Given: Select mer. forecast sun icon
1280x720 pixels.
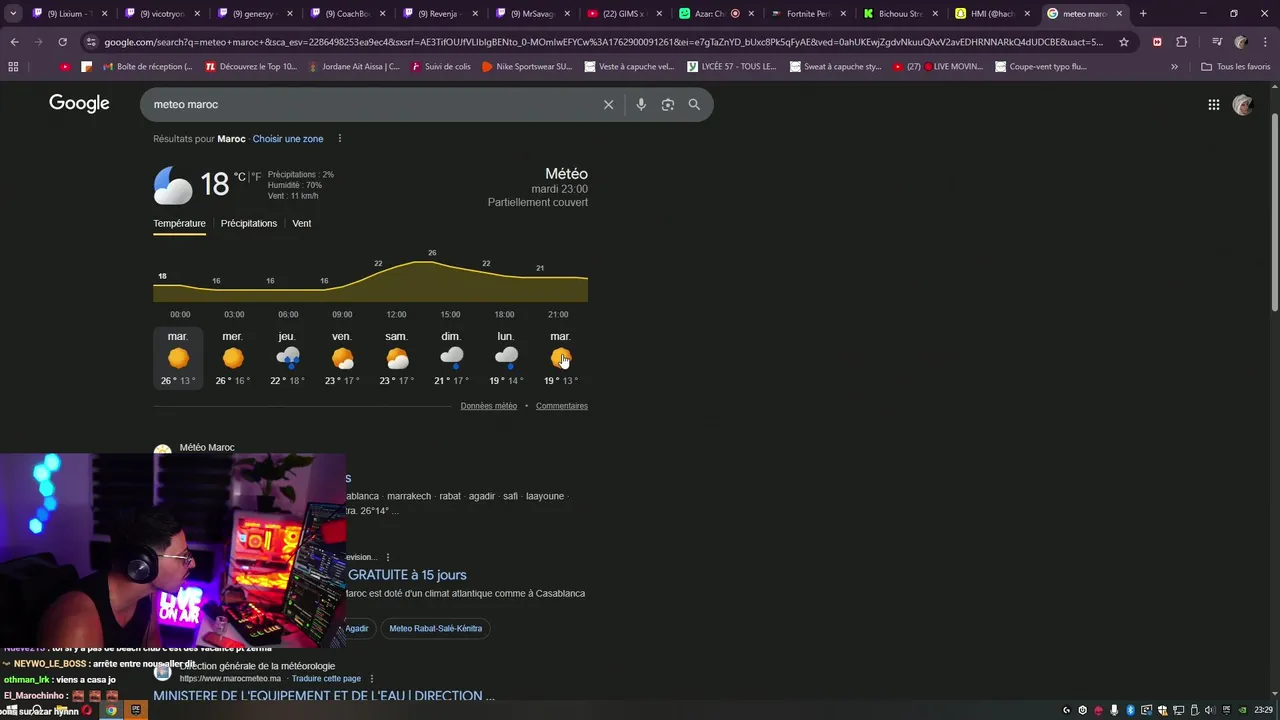Looking at the screenshot, I should pyautogui.click(x=233, y=358).
